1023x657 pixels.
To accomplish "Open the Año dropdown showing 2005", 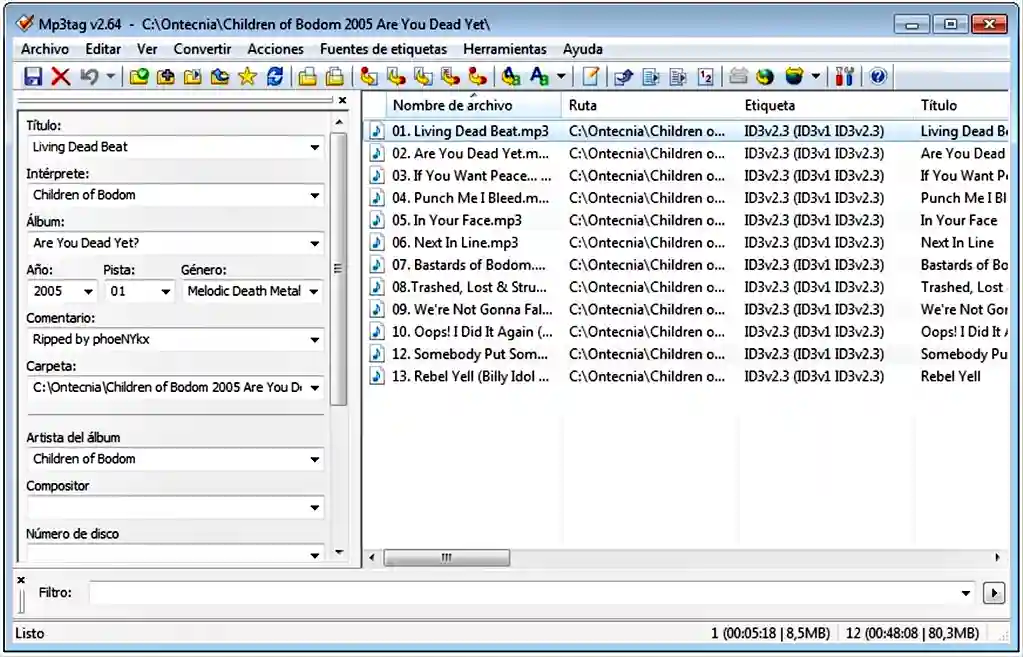I will pyautogui.click(x=88, y=291).
